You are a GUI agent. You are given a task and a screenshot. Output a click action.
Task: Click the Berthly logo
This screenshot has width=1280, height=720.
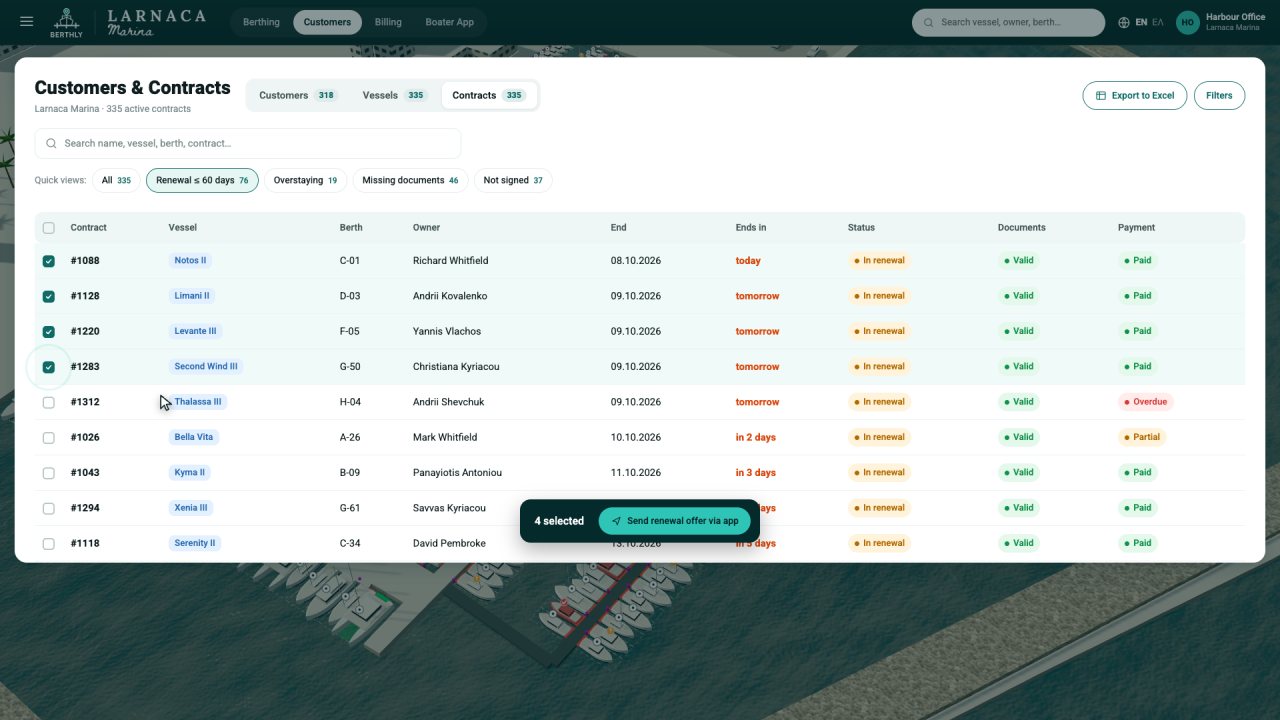point(67,22)
